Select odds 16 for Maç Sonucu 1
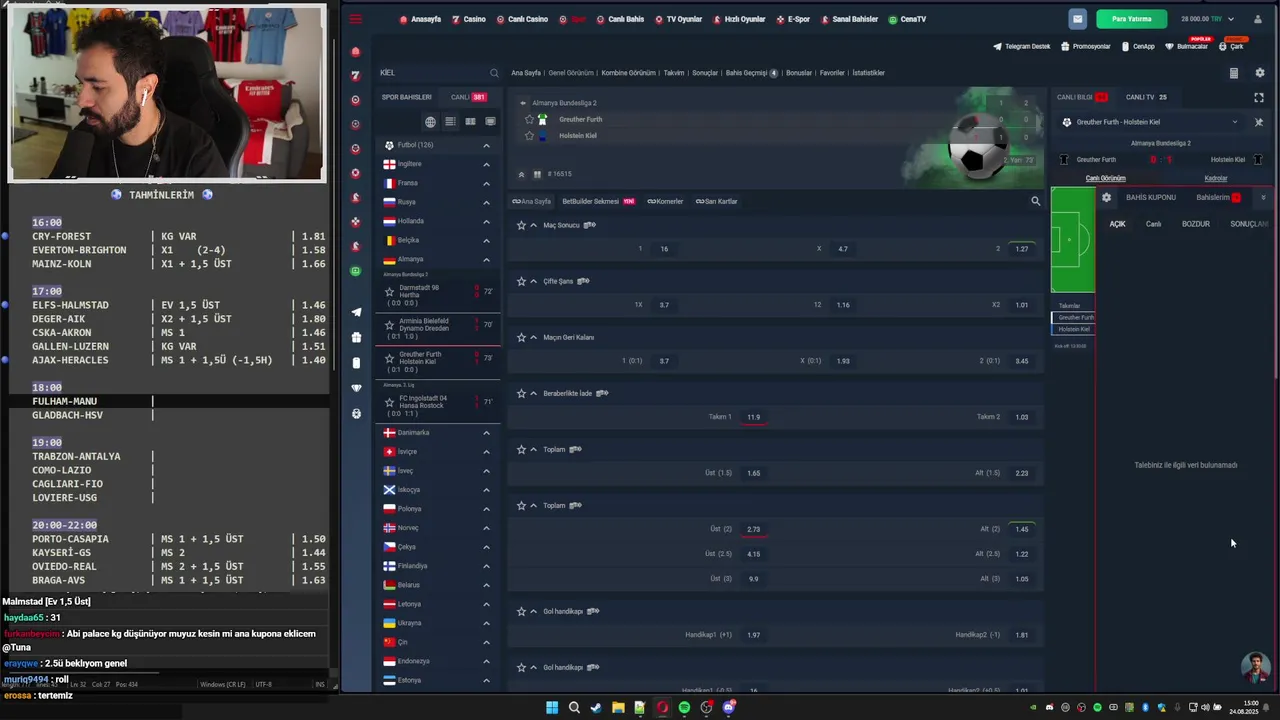 pos(664,249)
